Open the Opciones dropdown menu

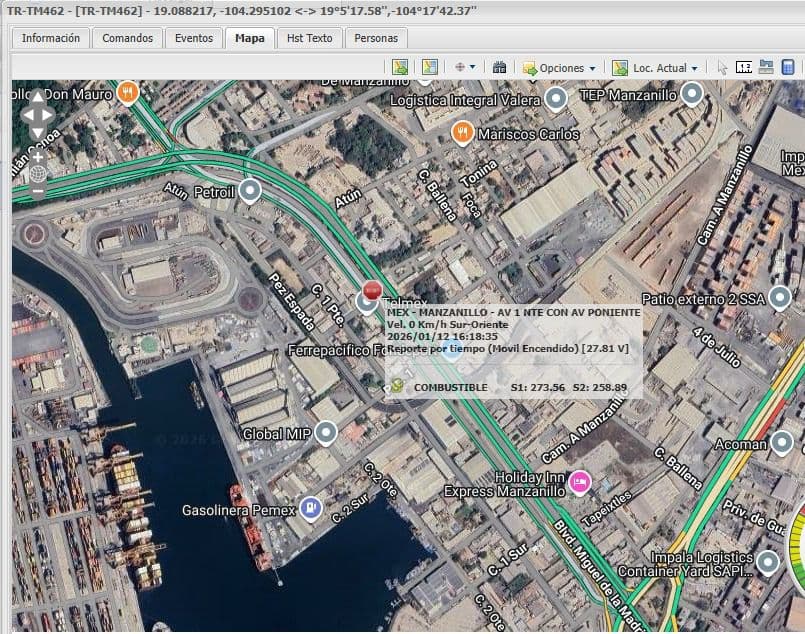[556, 67]
